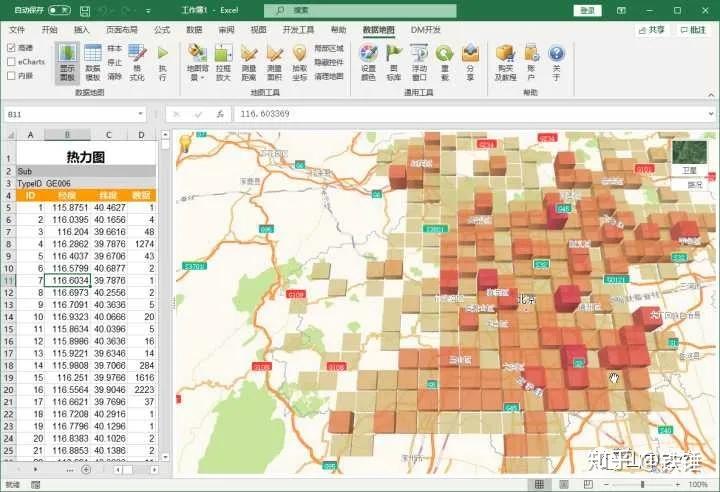Click the green 重载 reload icon
This screenshot has width=720, height=492.
pyautogui.click(x=444, y=63)
